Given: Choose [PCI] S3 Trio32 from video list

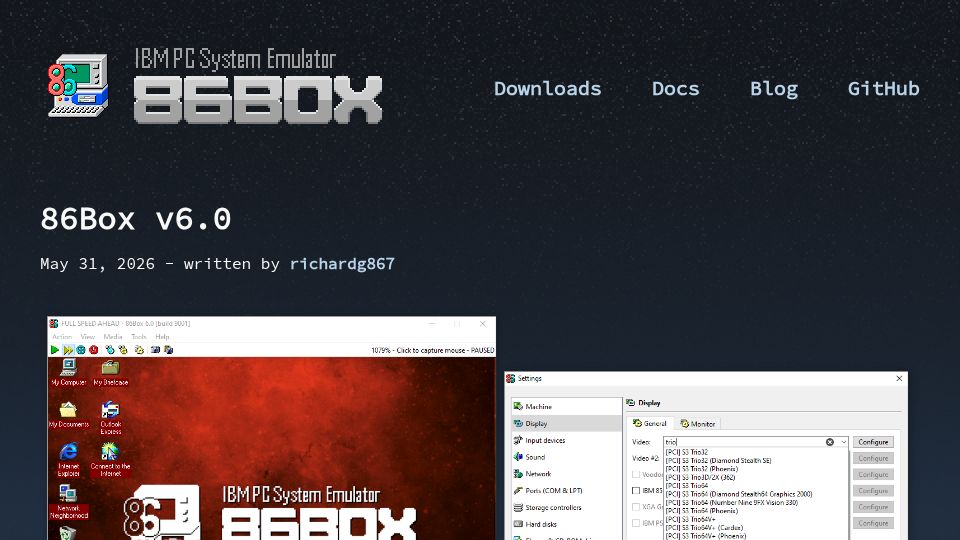Looking at the screenshot, I should [x=756, y=452].
